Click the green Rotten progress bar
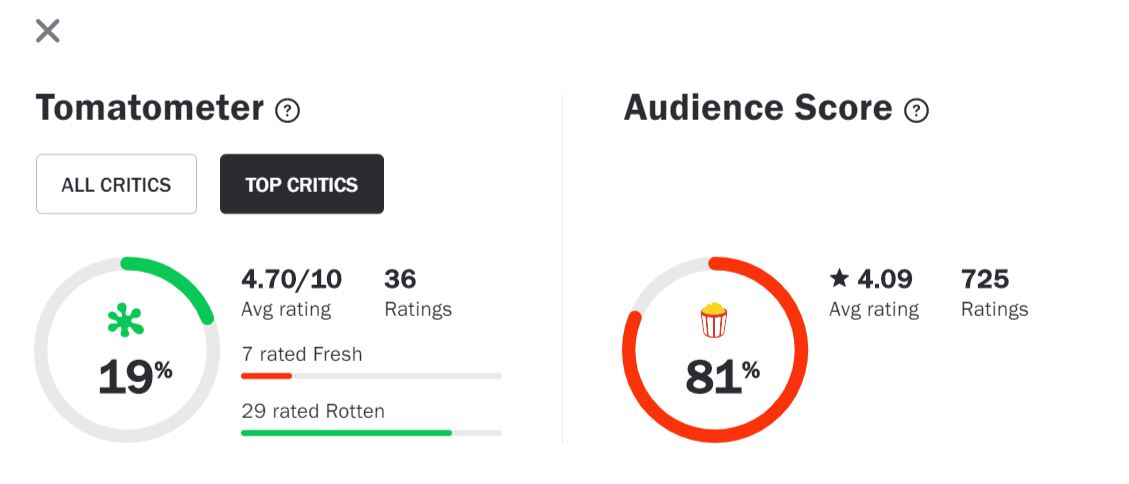This screenshot has width=1129, height=484. (346, 433)
